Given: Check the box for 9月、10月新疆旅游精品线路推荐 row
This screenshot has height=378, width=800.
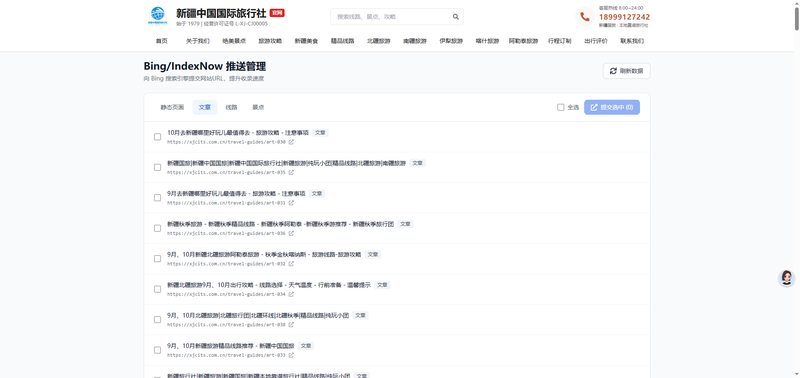Looking at the screenshot, I should pyautogui.click(x=158, y=350).
